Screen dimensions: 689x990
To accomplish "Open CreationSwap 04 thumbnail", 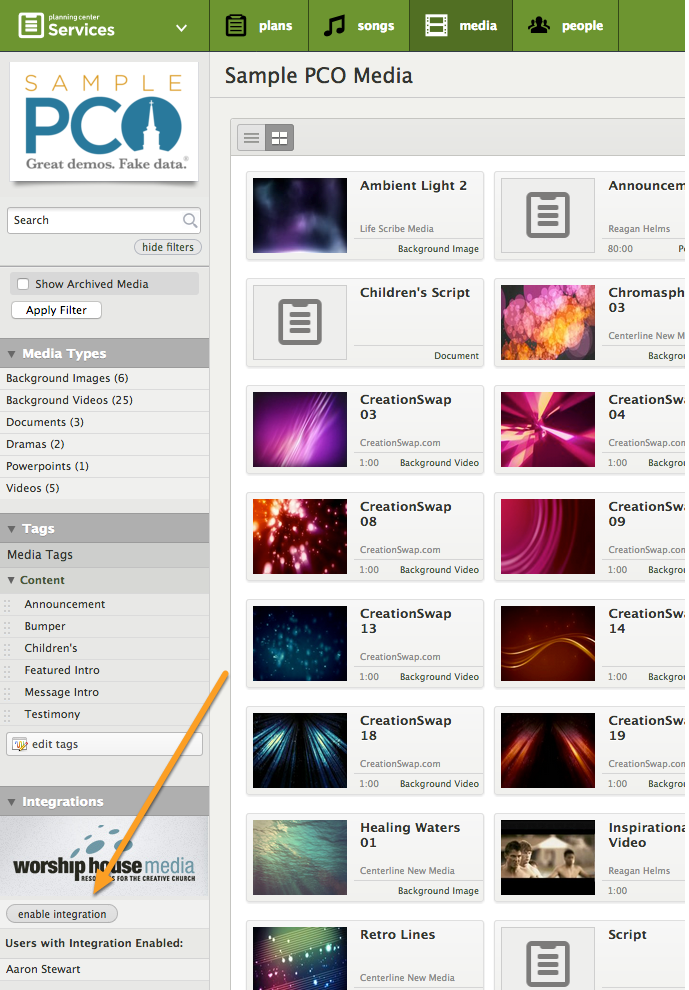I will 548,429.
